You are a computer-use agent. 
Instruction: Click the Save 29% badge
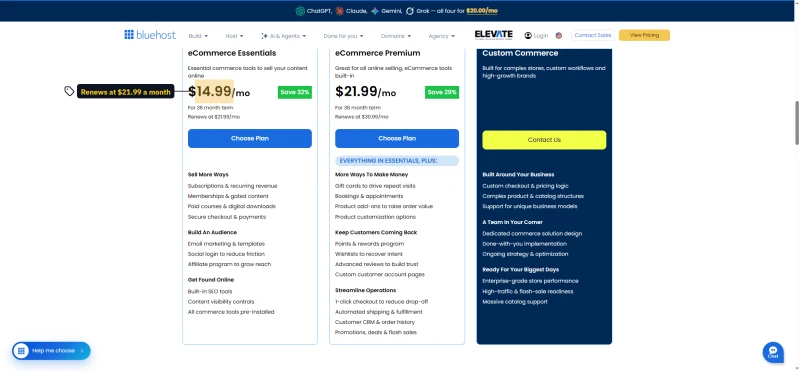[442, 92]
